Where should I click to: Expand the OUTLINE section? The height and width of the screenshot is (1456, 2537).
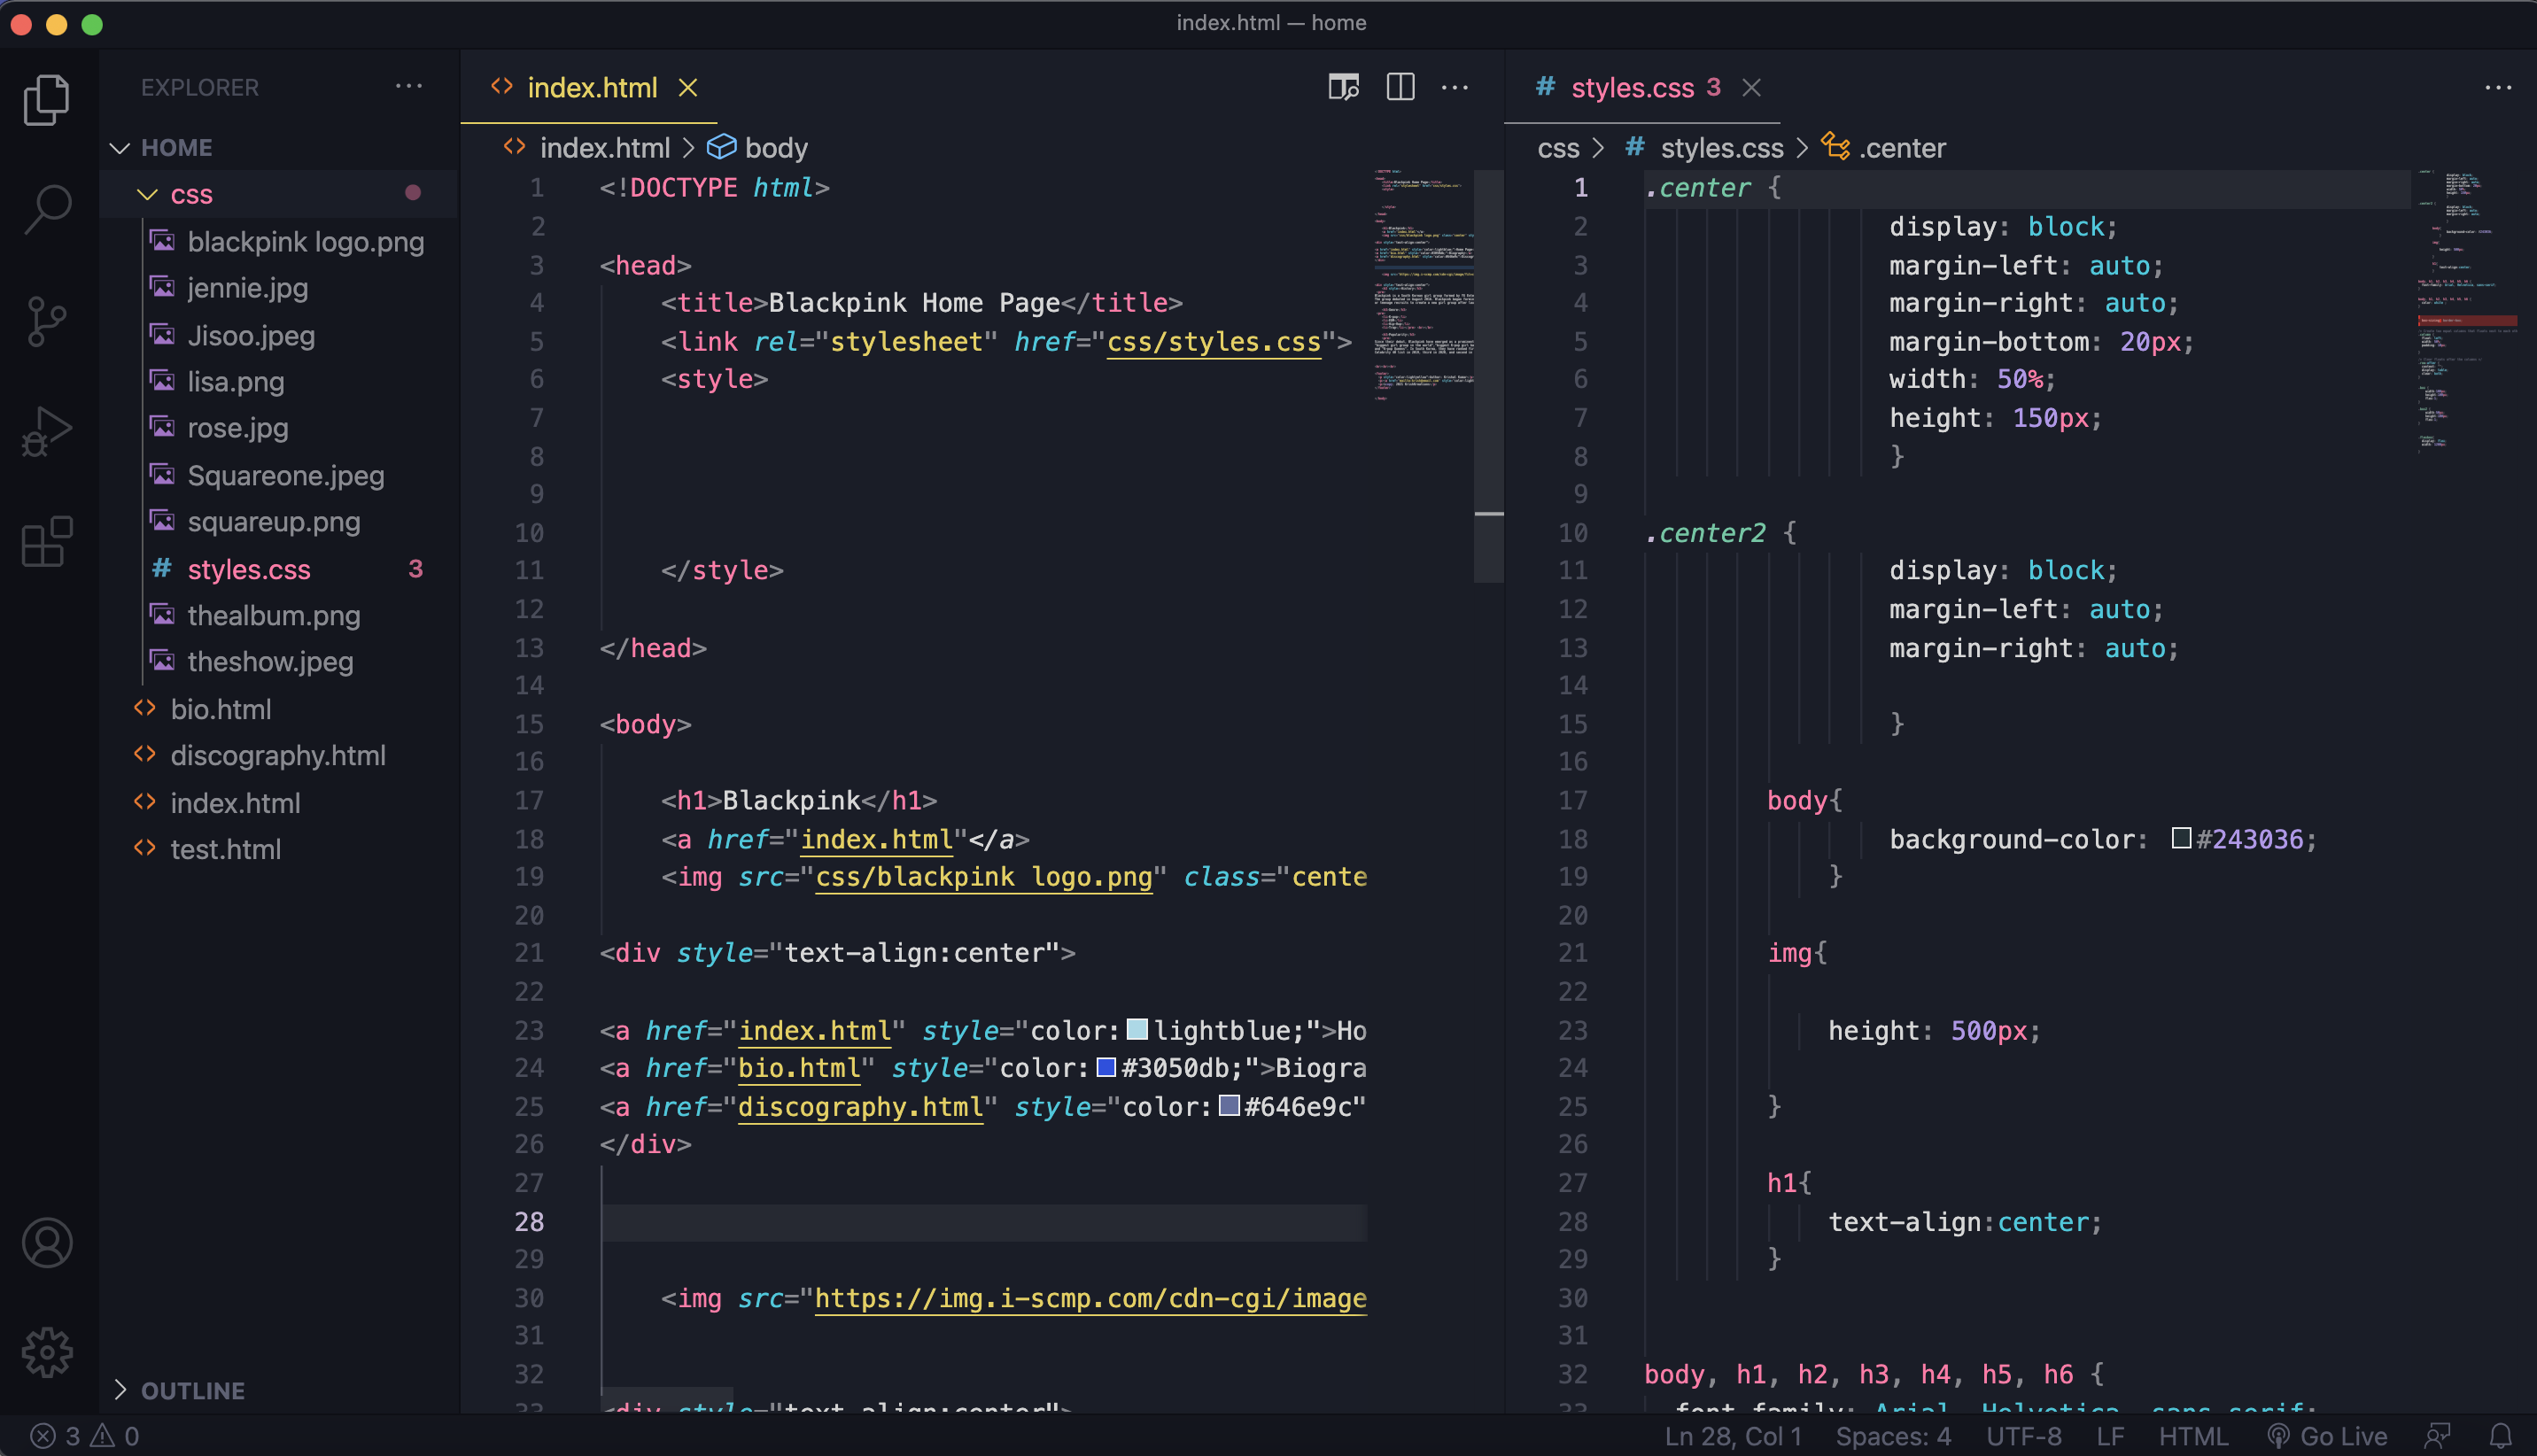click(x=192, y=1390)
